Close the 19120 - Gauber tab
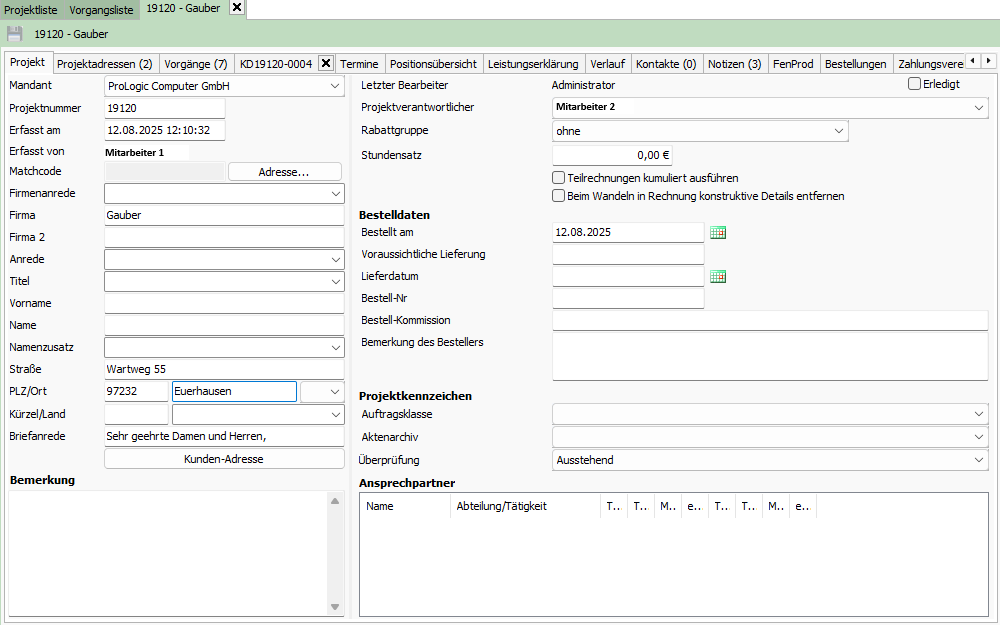 [236, 8]
